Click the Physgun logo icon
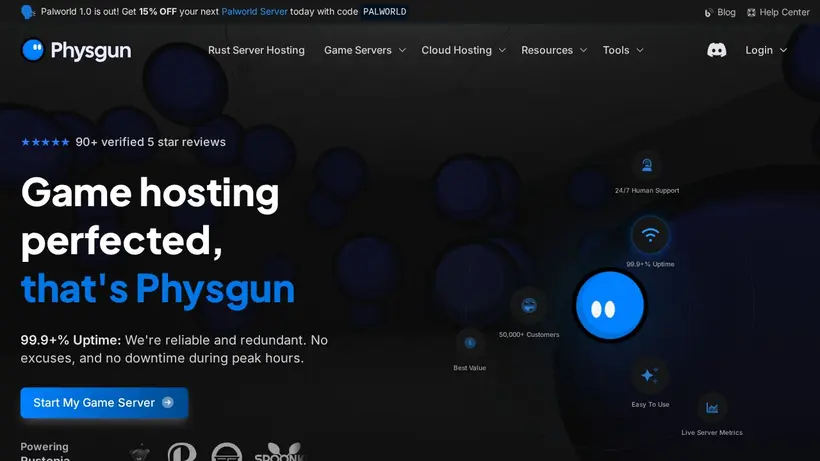The image size is (820, 461). tap(33, 50)
